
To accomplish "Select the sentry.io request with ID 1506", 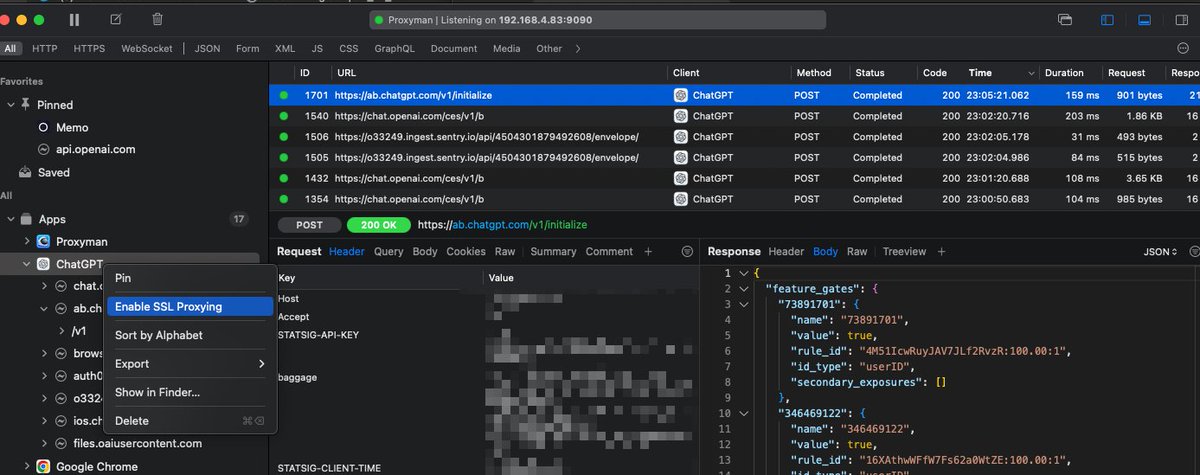I will pos(735,137).
